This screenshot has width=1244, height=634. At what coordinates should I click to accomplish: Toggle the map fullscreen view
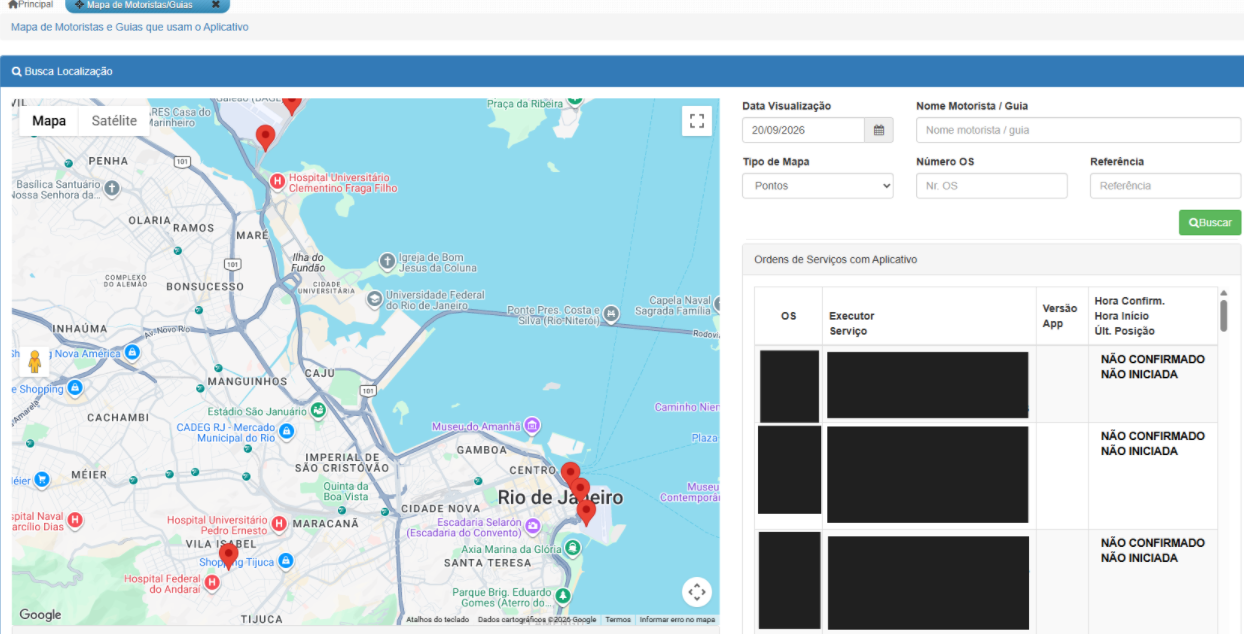[x=697, y=121]
